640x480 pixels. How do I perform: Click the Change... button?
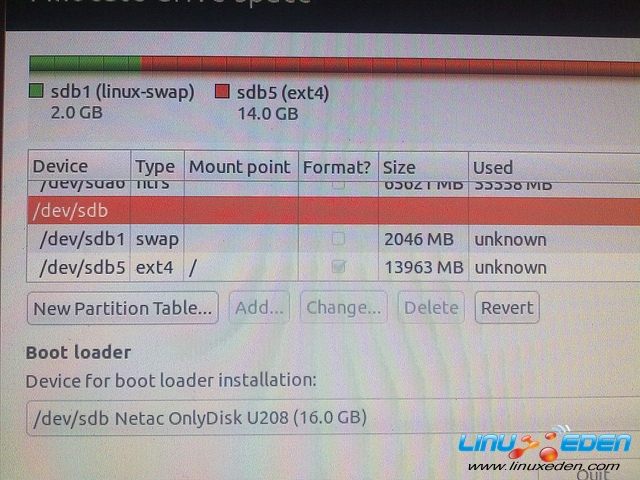(x=344, y=307)
